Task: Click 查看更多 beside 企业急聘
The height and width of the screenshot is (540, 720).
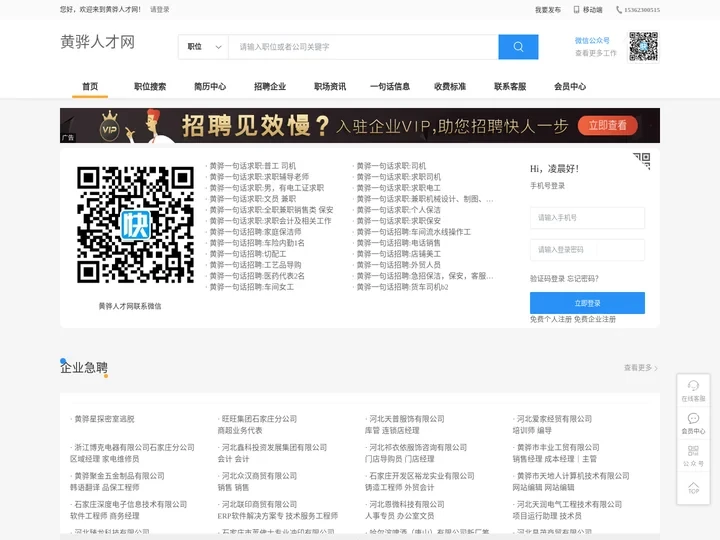Action: pos(641,368)
